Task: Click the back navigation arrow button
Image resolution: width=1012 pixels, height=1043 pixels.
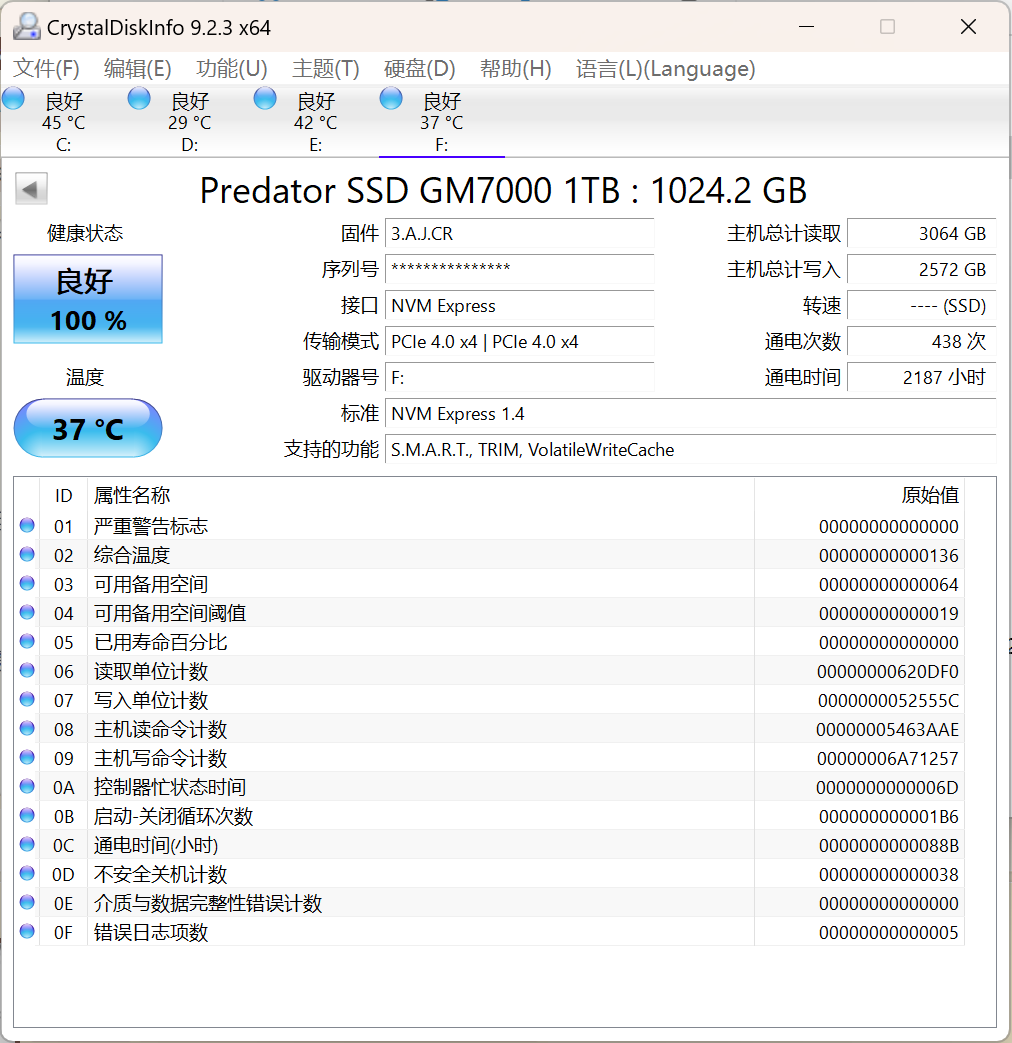Action: point(31,188)
